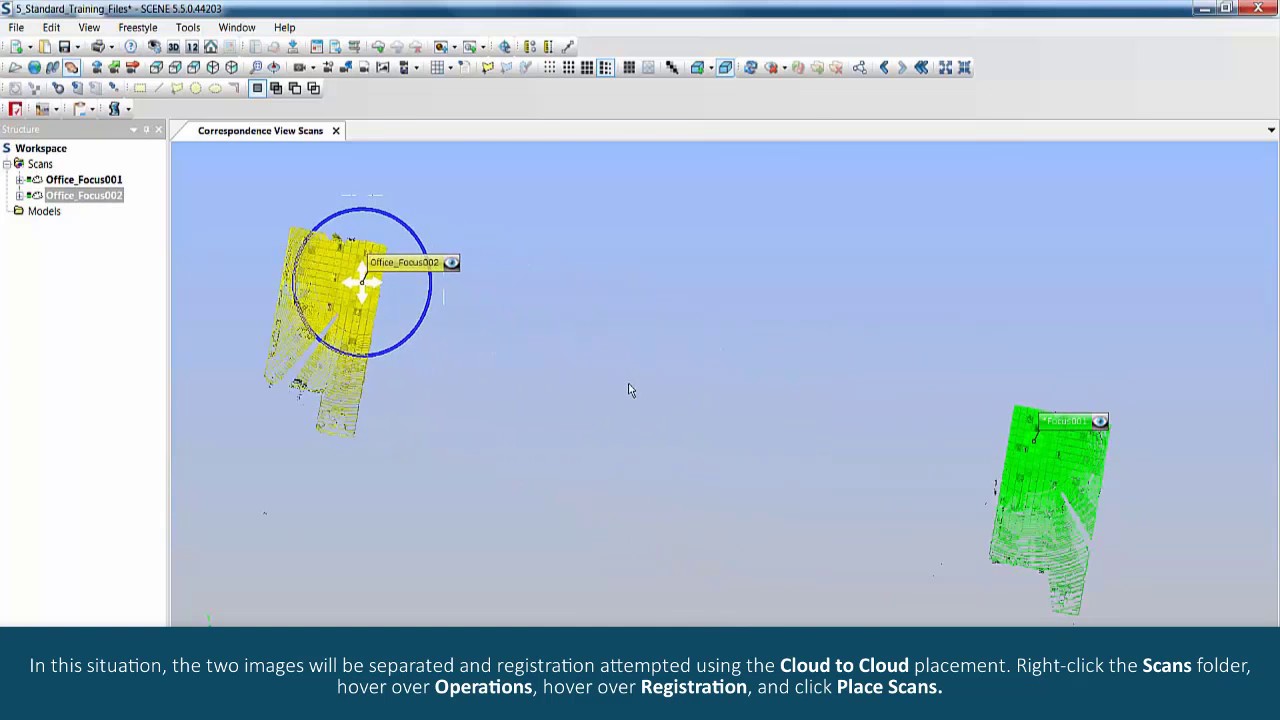This screenshot has height=720, width=1280.
Task: Click the Office_Focus002 scan label in viewport
Action: point(404,263)
